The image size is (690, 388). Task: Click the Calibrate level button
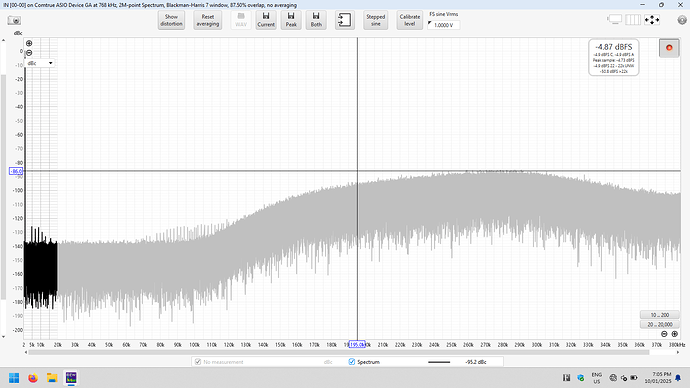(x=410, y=20)
